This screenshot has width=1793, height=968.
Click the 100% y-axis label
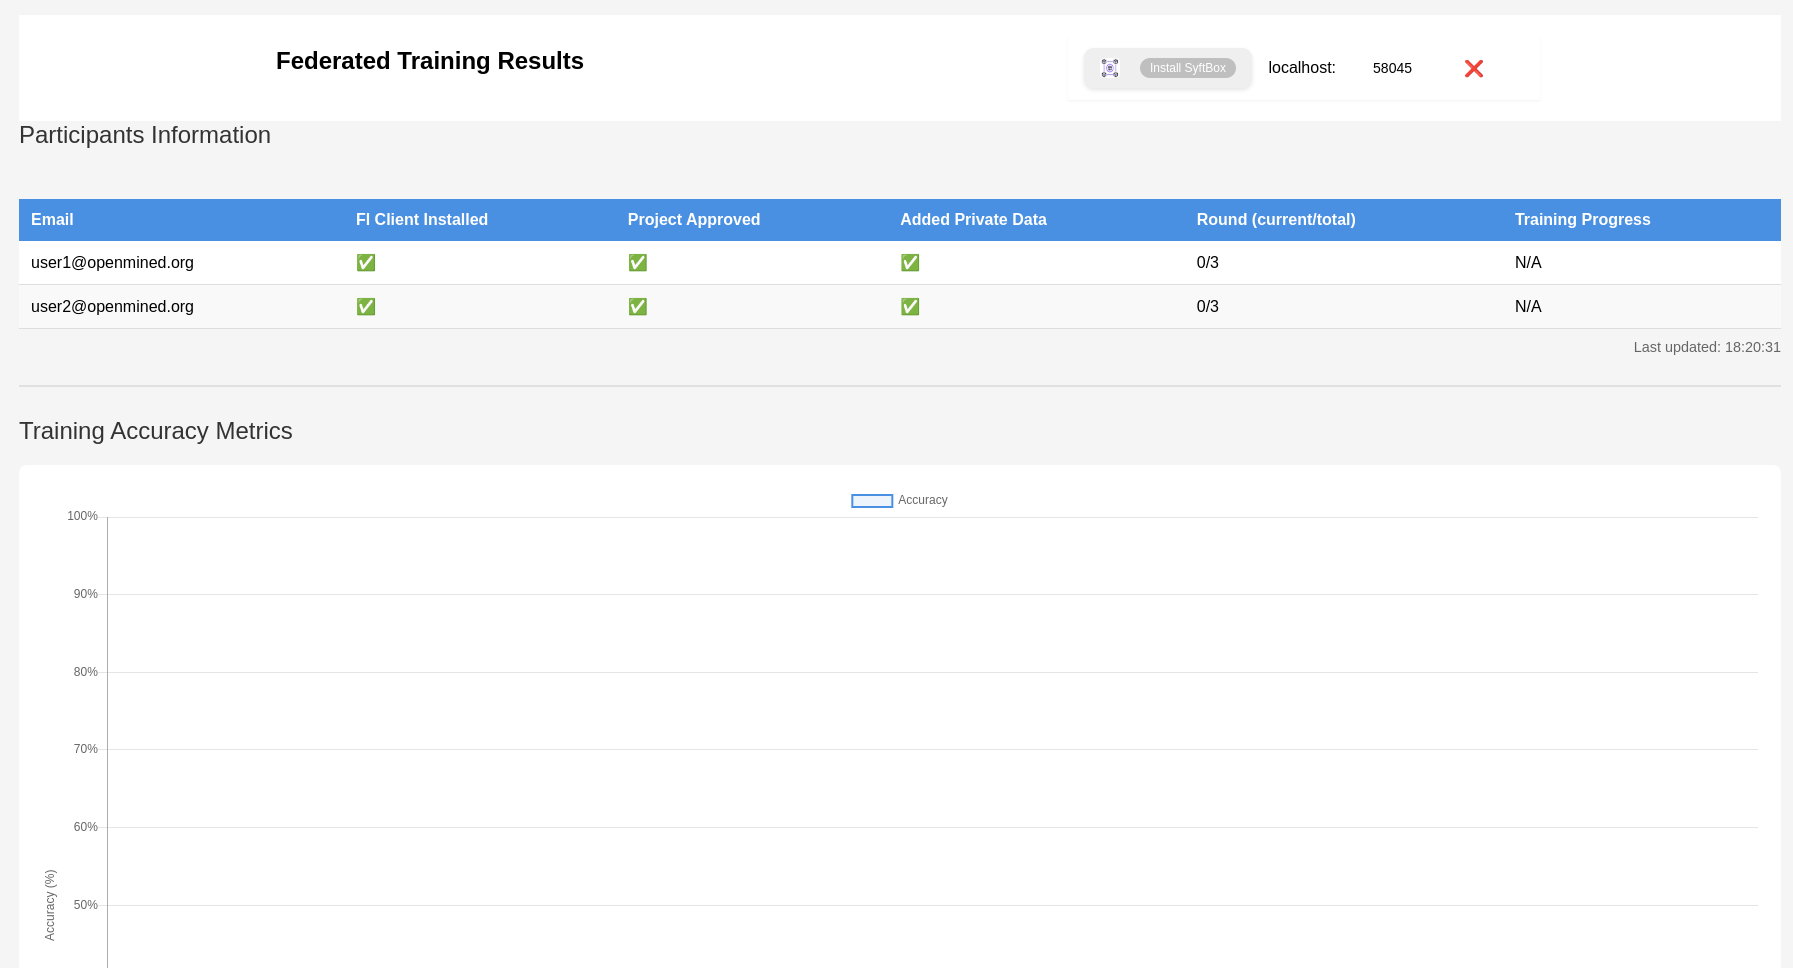pyautogui.click(x=82, y=516)
